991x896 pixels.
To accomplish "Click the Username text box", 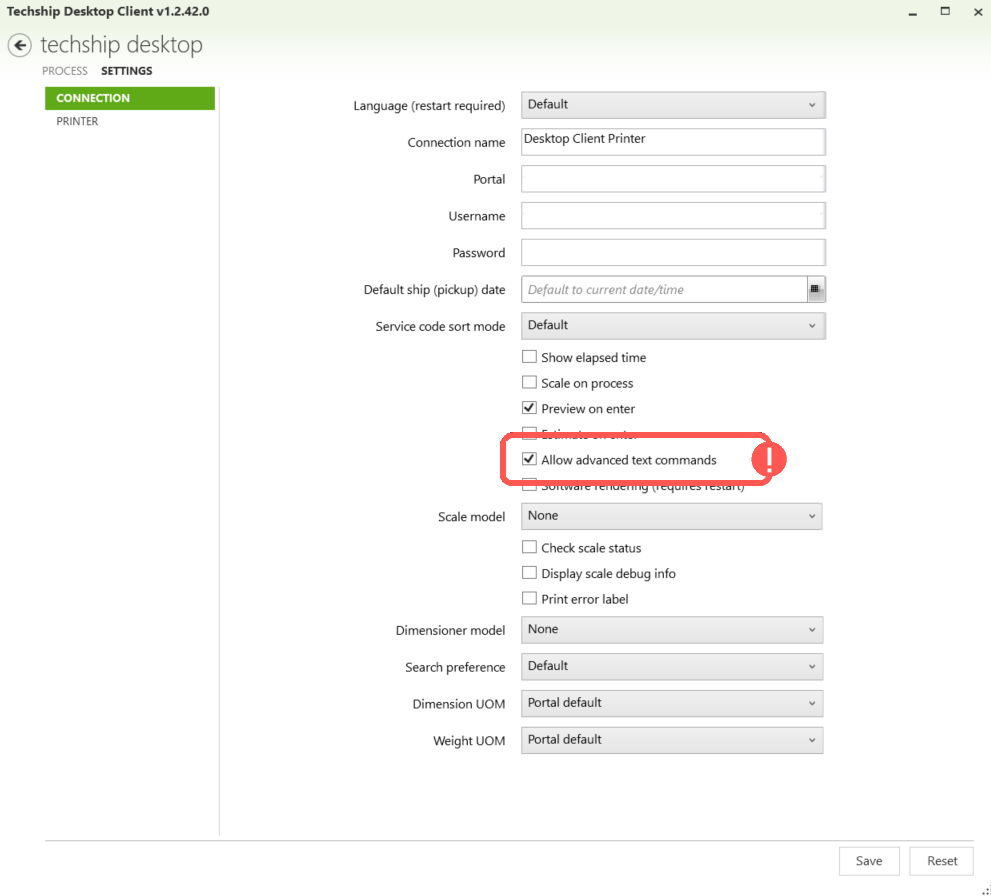I will [673, 215].
